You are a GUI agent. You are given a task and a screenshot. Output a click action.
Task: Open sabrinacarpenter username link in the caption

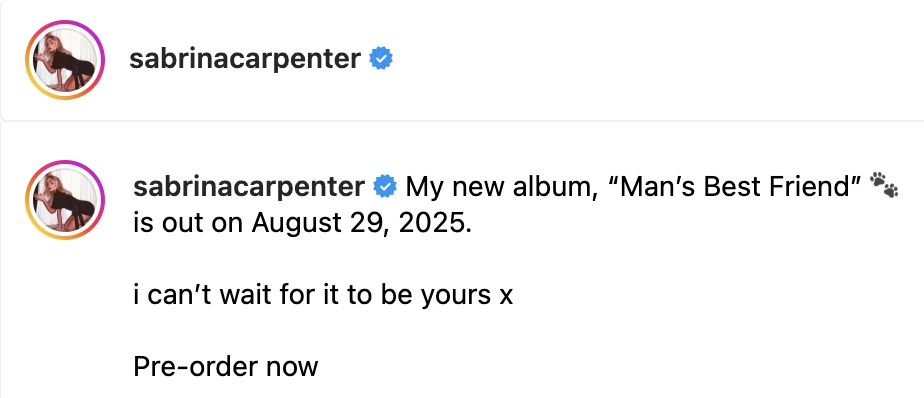click(x=249, y=188)
